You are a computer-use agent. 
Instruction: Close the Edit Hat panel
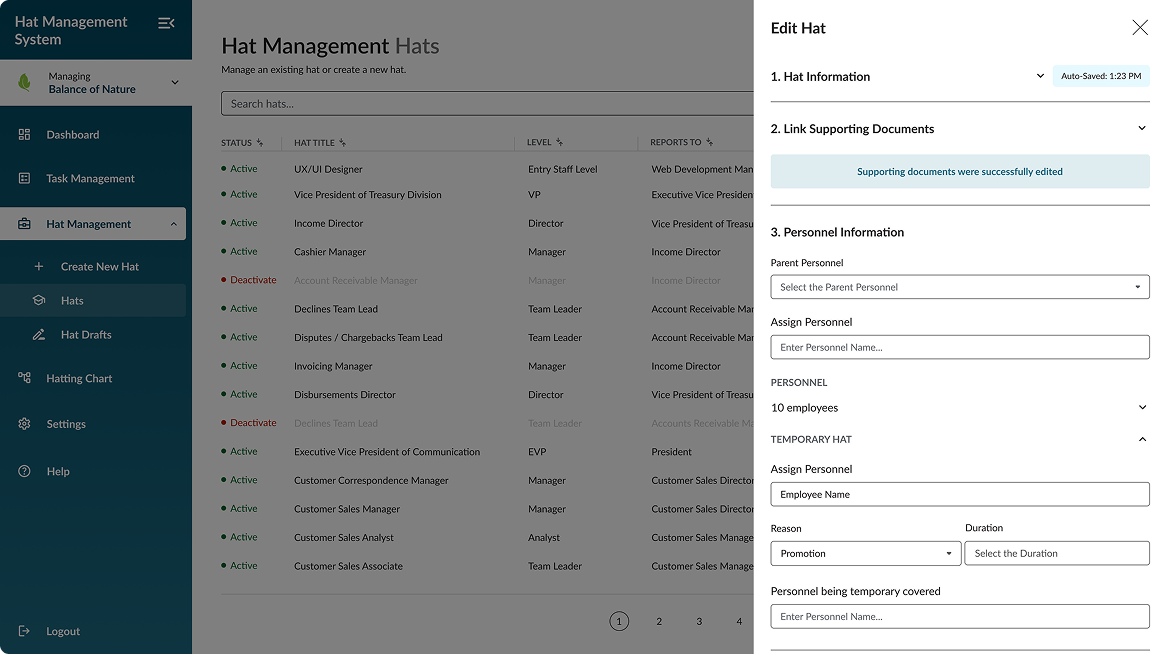click(1139, 28)
